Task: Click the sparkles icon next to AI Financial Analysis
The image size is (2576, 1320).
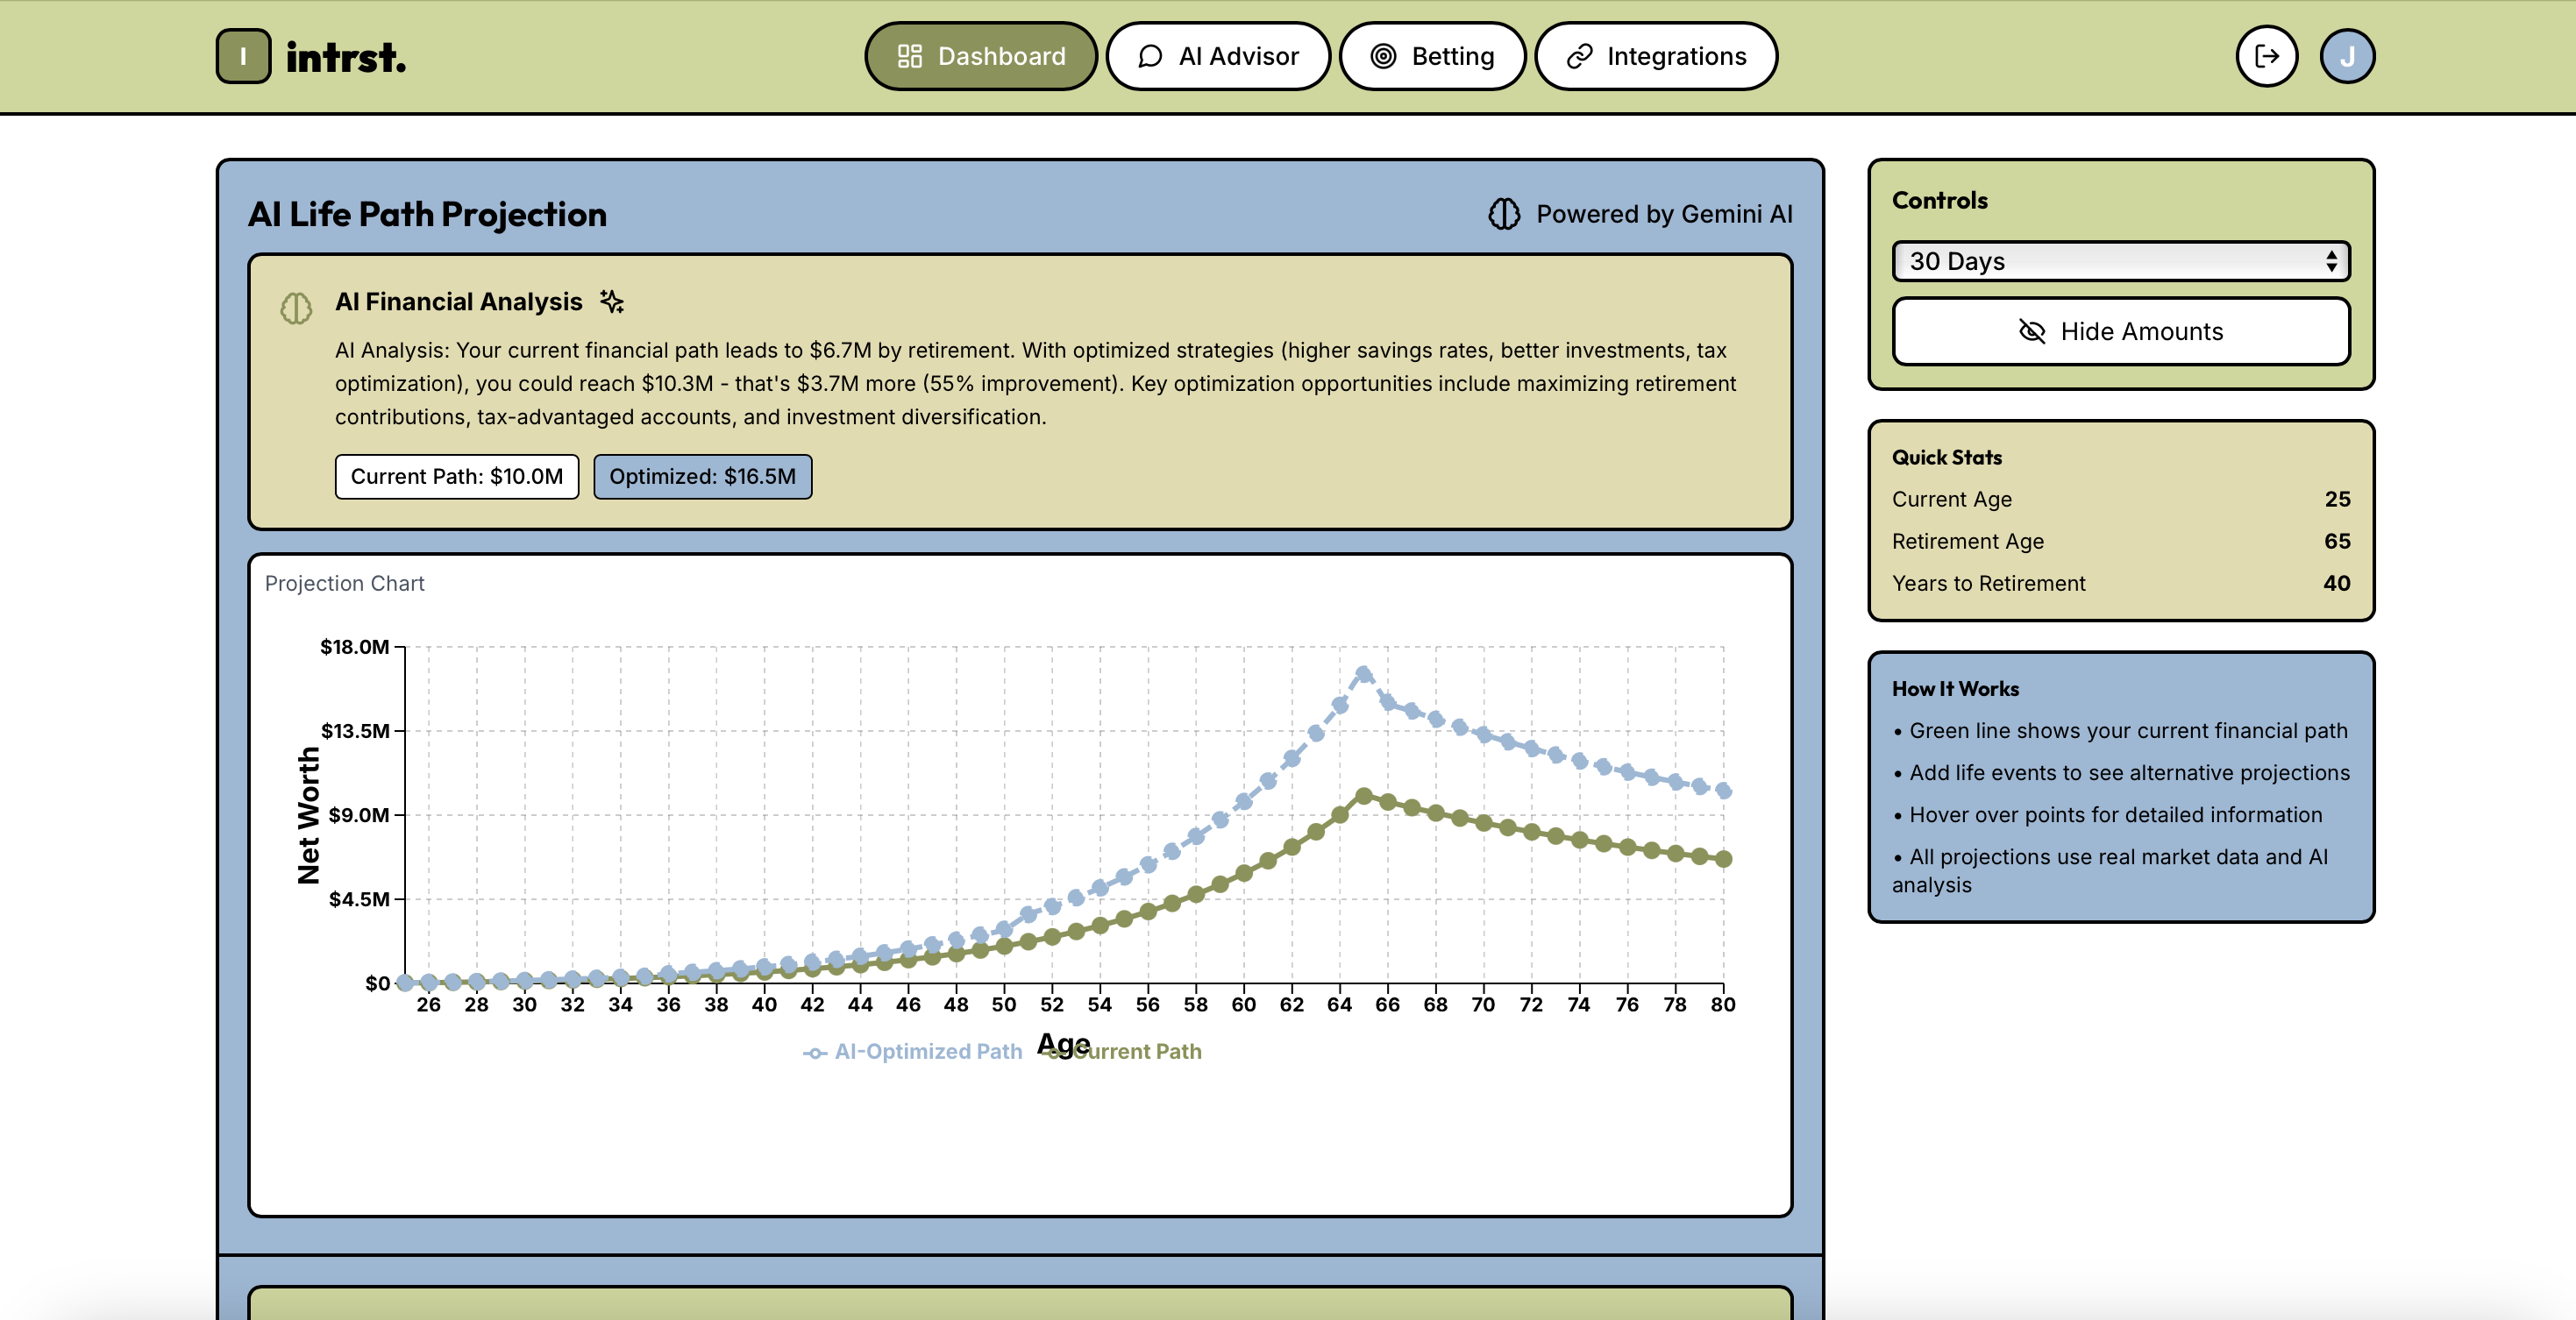Action: [x=612, y=301]
